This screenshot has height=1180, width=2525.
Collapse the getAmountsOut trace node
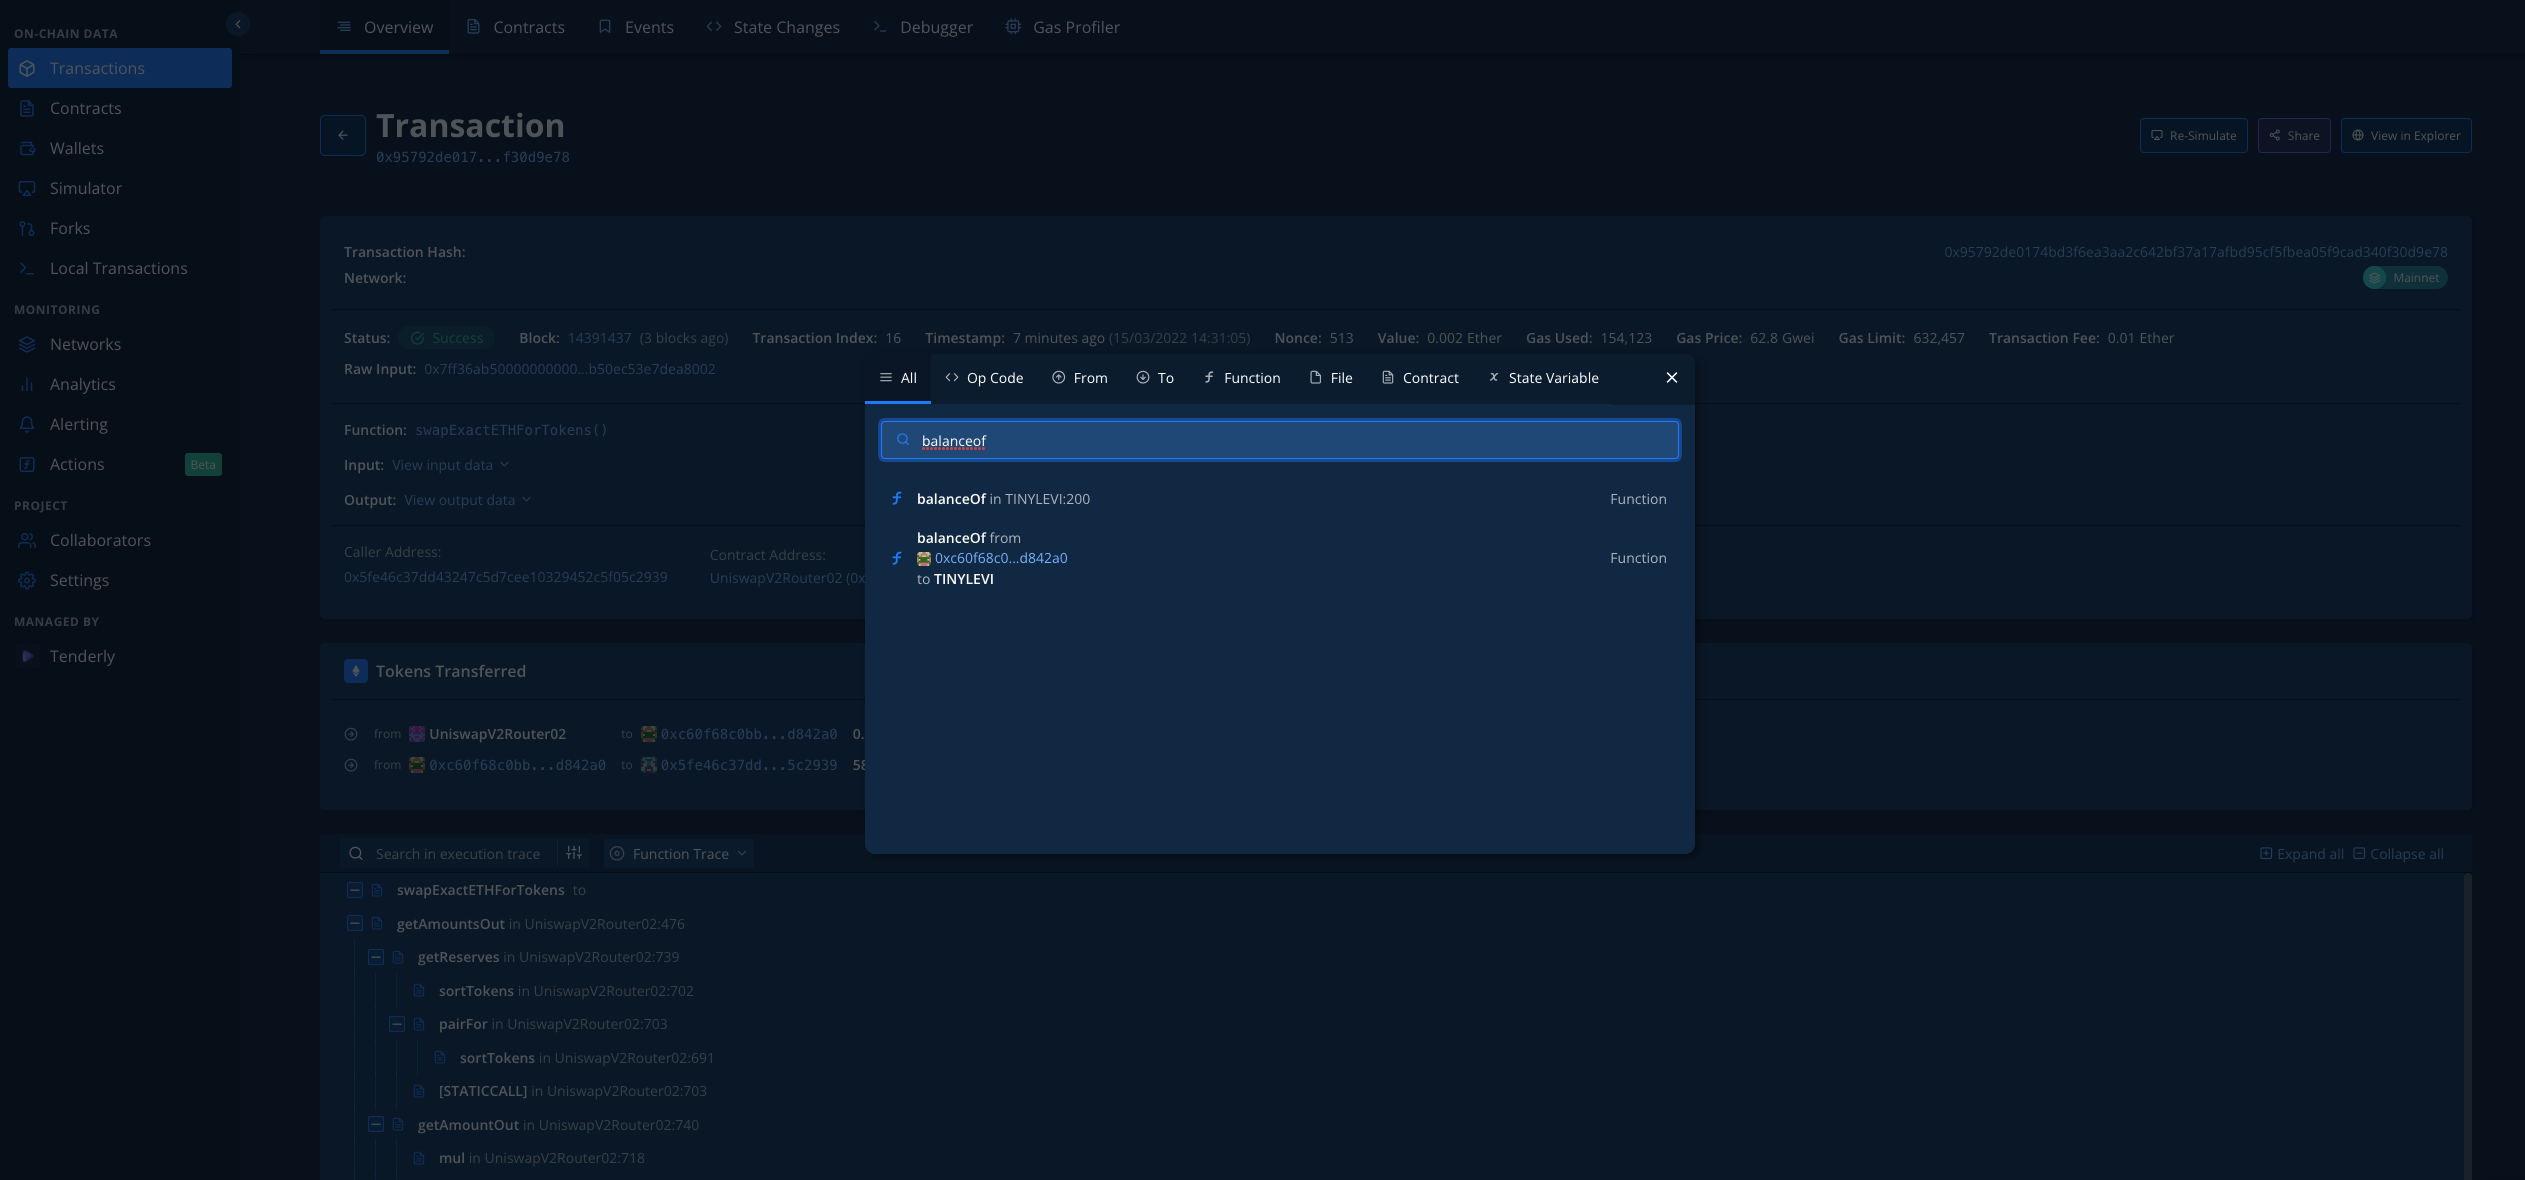pyautogui.click(x=355, y=923)
